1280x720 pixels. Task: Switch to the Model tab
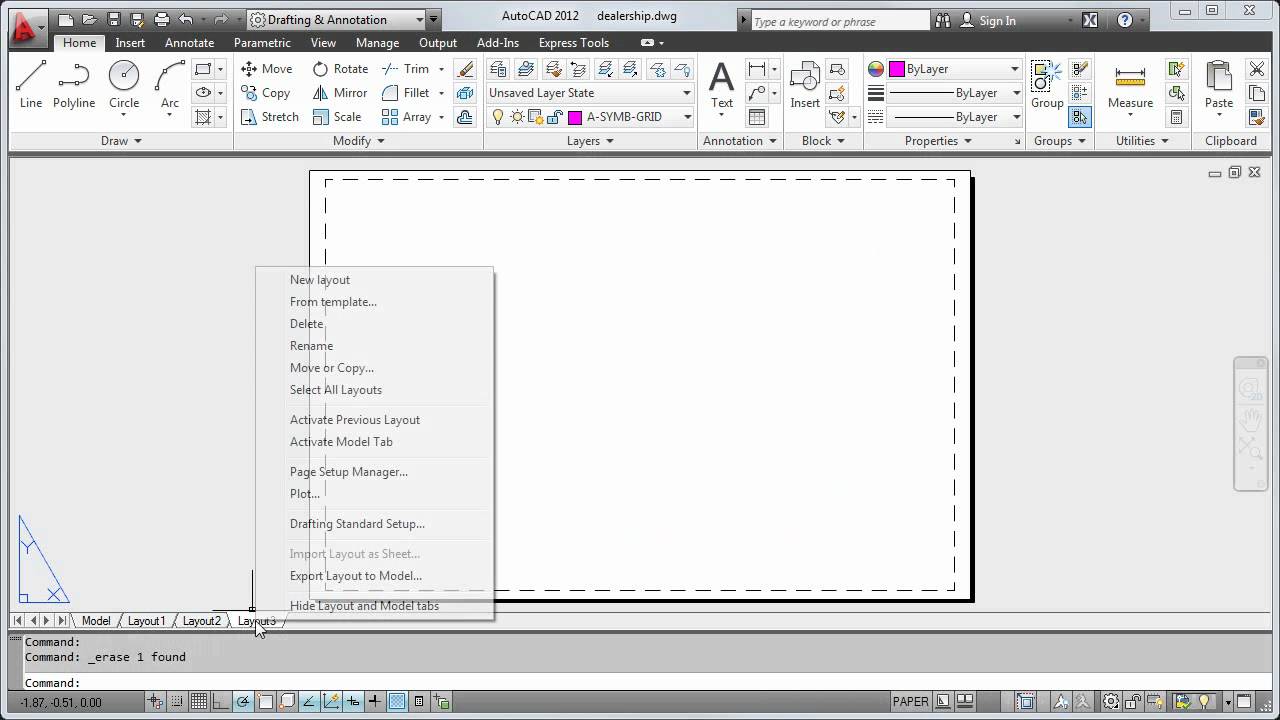coord(95,620)
